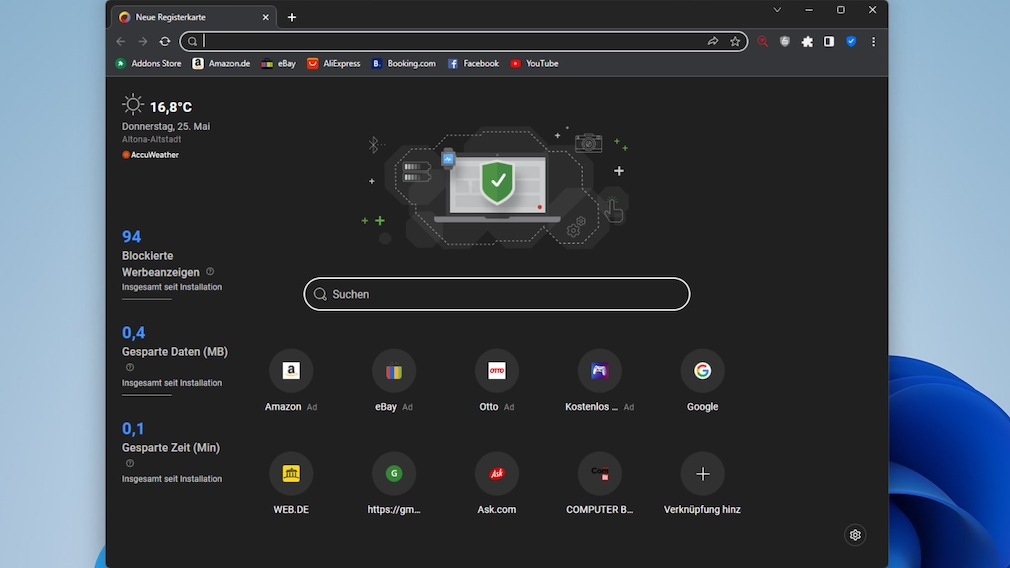Click the bookmark star icon in address bar

click(x=735, y=41)
